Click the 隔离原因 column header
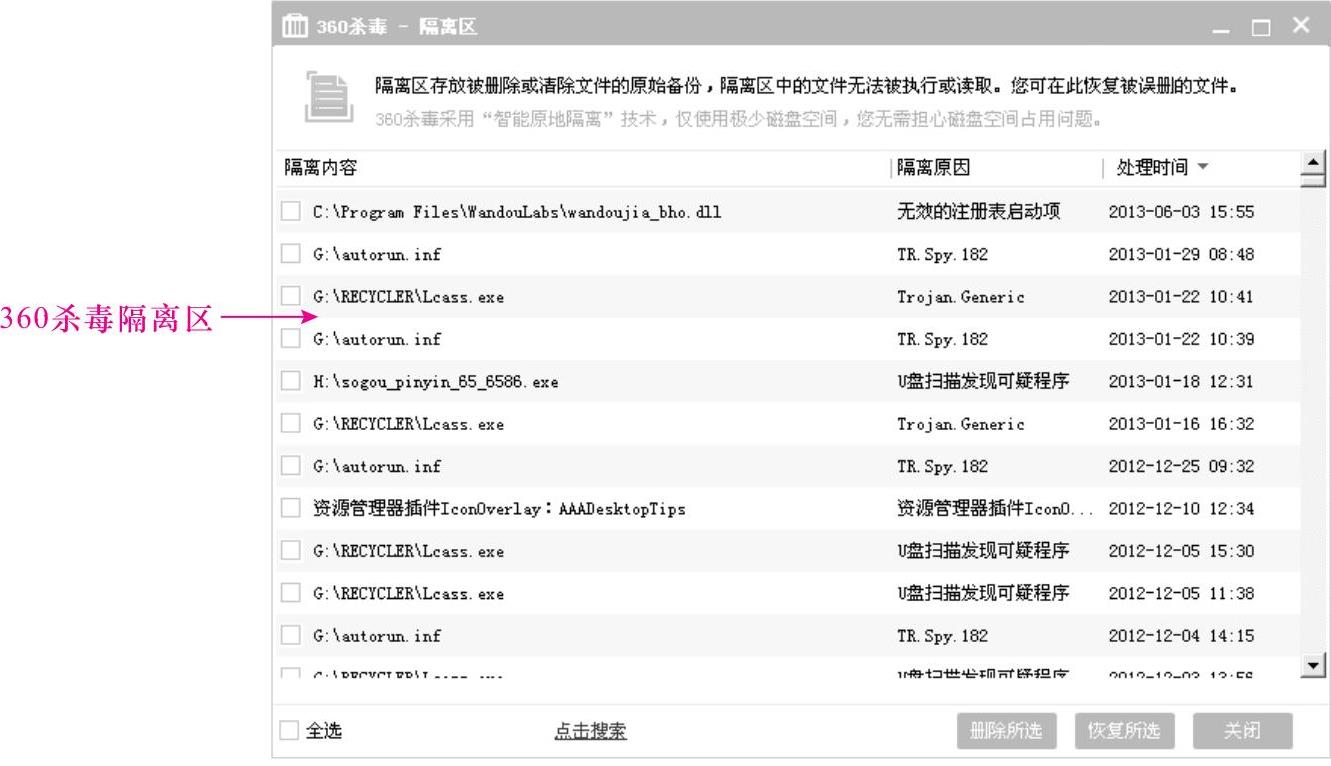The width and height of the screenshot is (1331, 766). click(933, 167)
